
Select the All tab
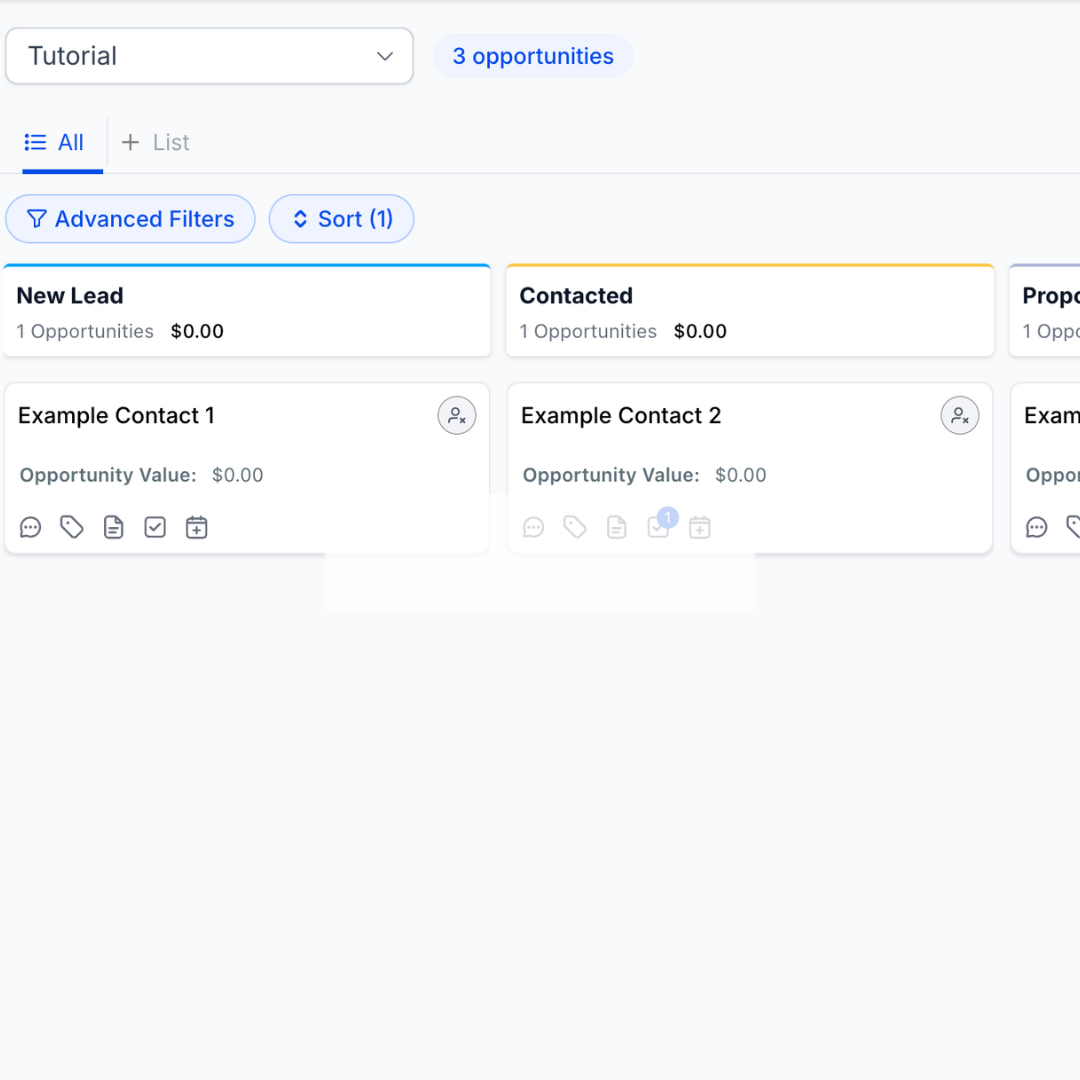point(55,143)
